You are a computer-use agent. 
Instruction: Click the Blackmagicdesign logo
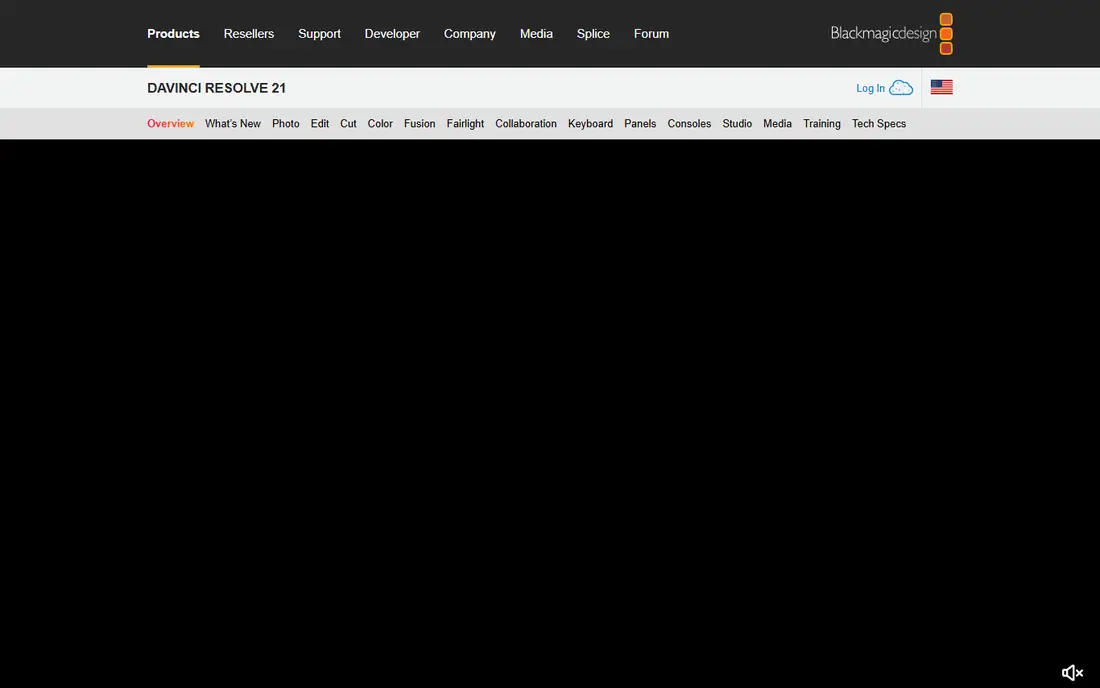(x=891, y=34)
